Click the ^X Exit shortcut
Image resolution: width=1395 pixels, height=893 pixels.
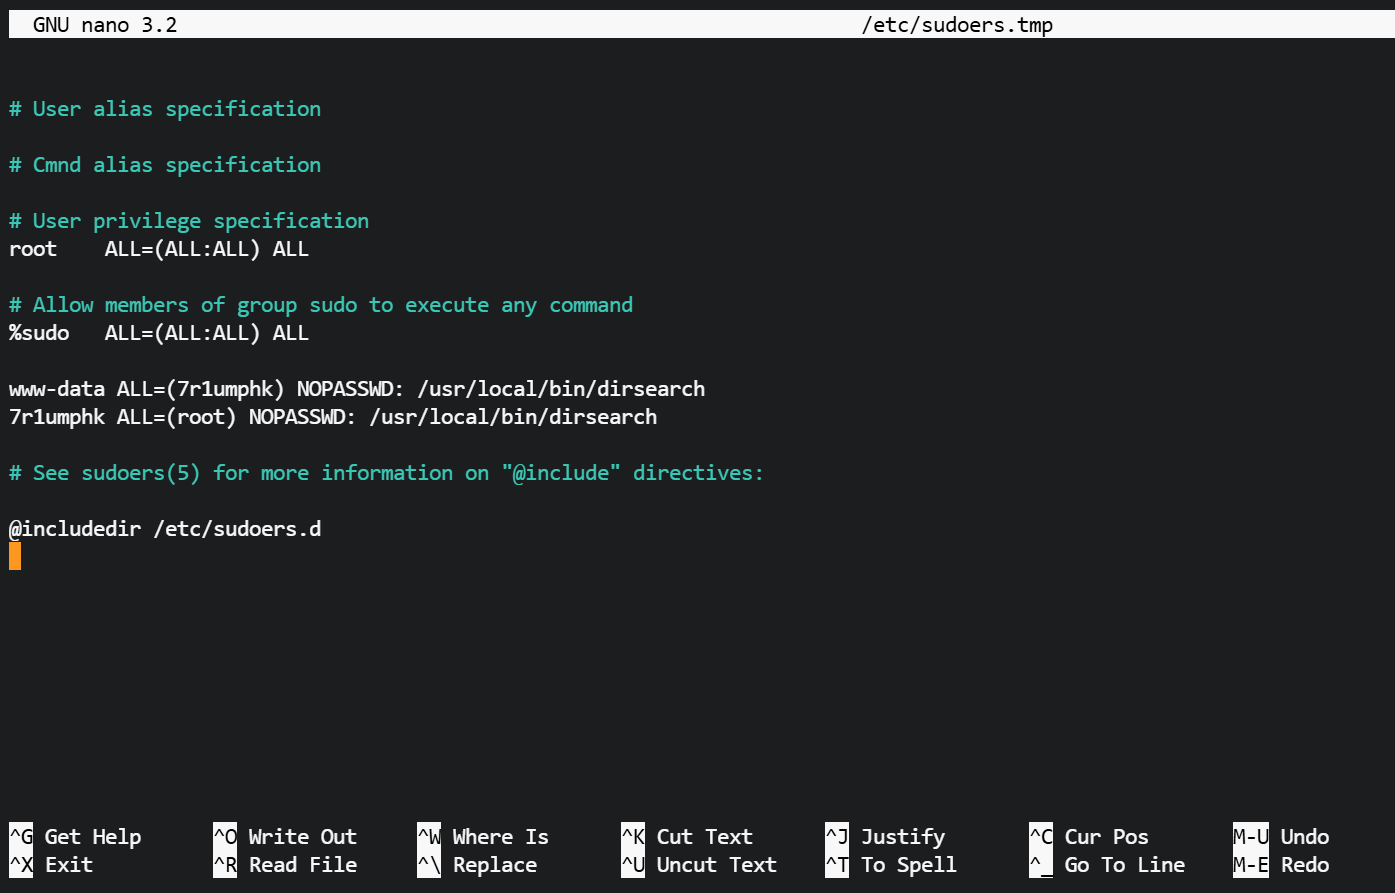tap(51, 865)
